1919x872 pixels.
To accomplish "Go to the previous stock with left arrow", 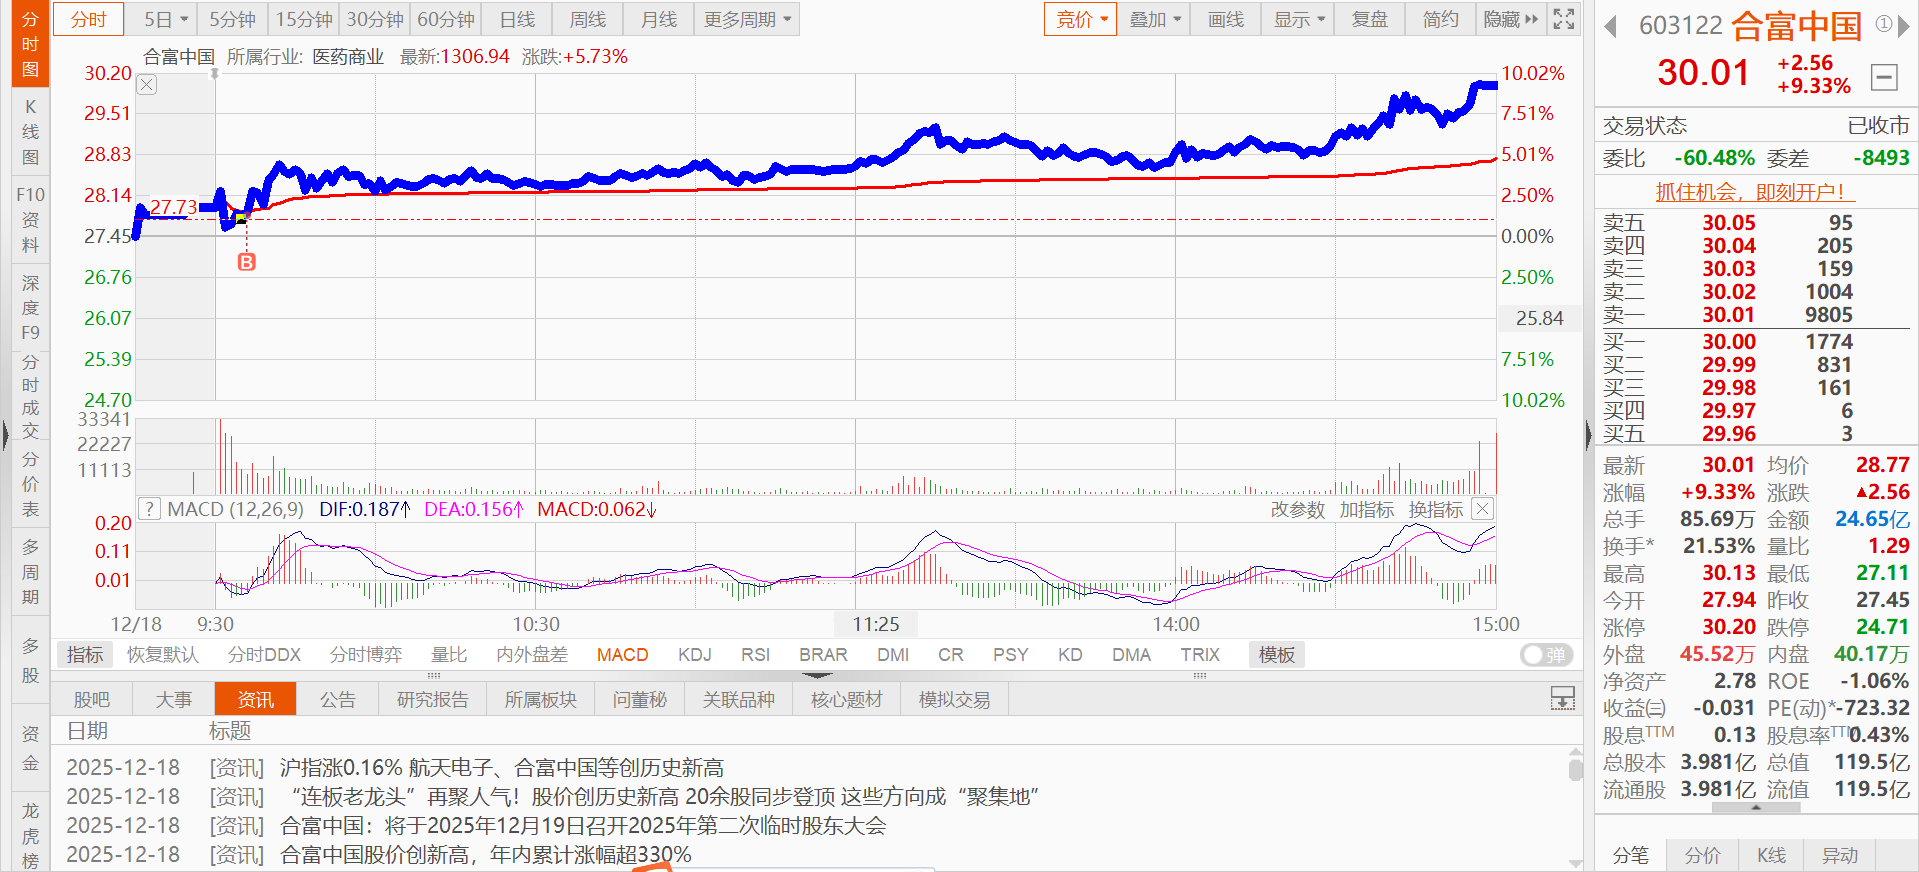I will point(1610,27).
